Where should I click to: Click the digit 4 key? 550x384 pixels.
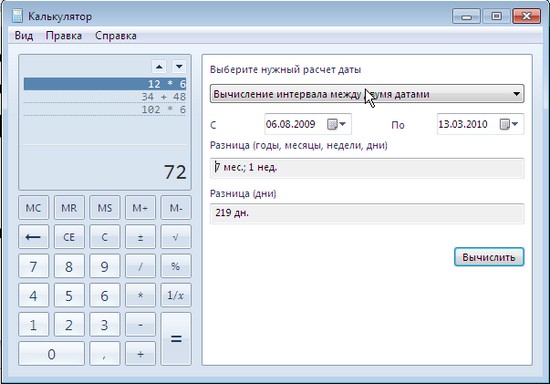[x=33, y=295]
